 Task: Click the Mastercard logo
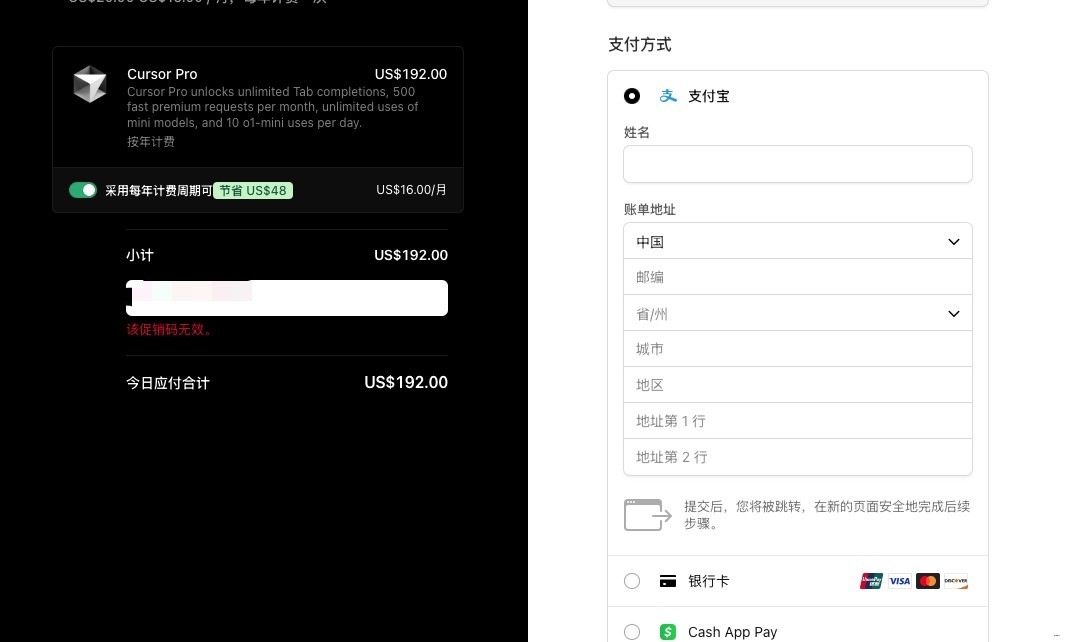[927, 581]
